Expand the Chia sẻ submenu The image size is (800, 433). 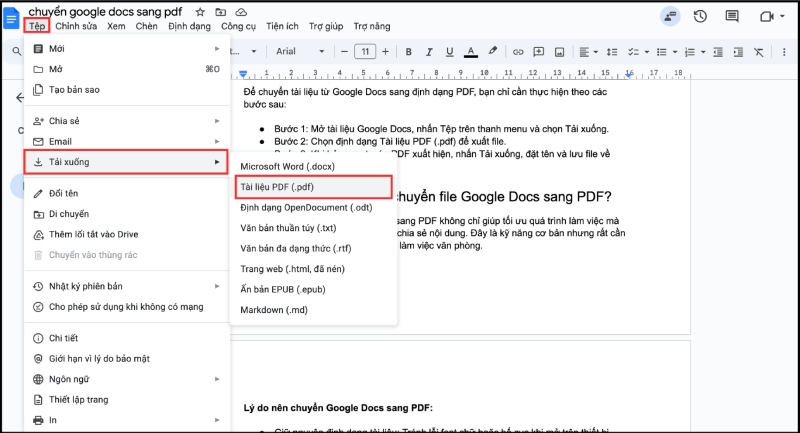[127, 121]
